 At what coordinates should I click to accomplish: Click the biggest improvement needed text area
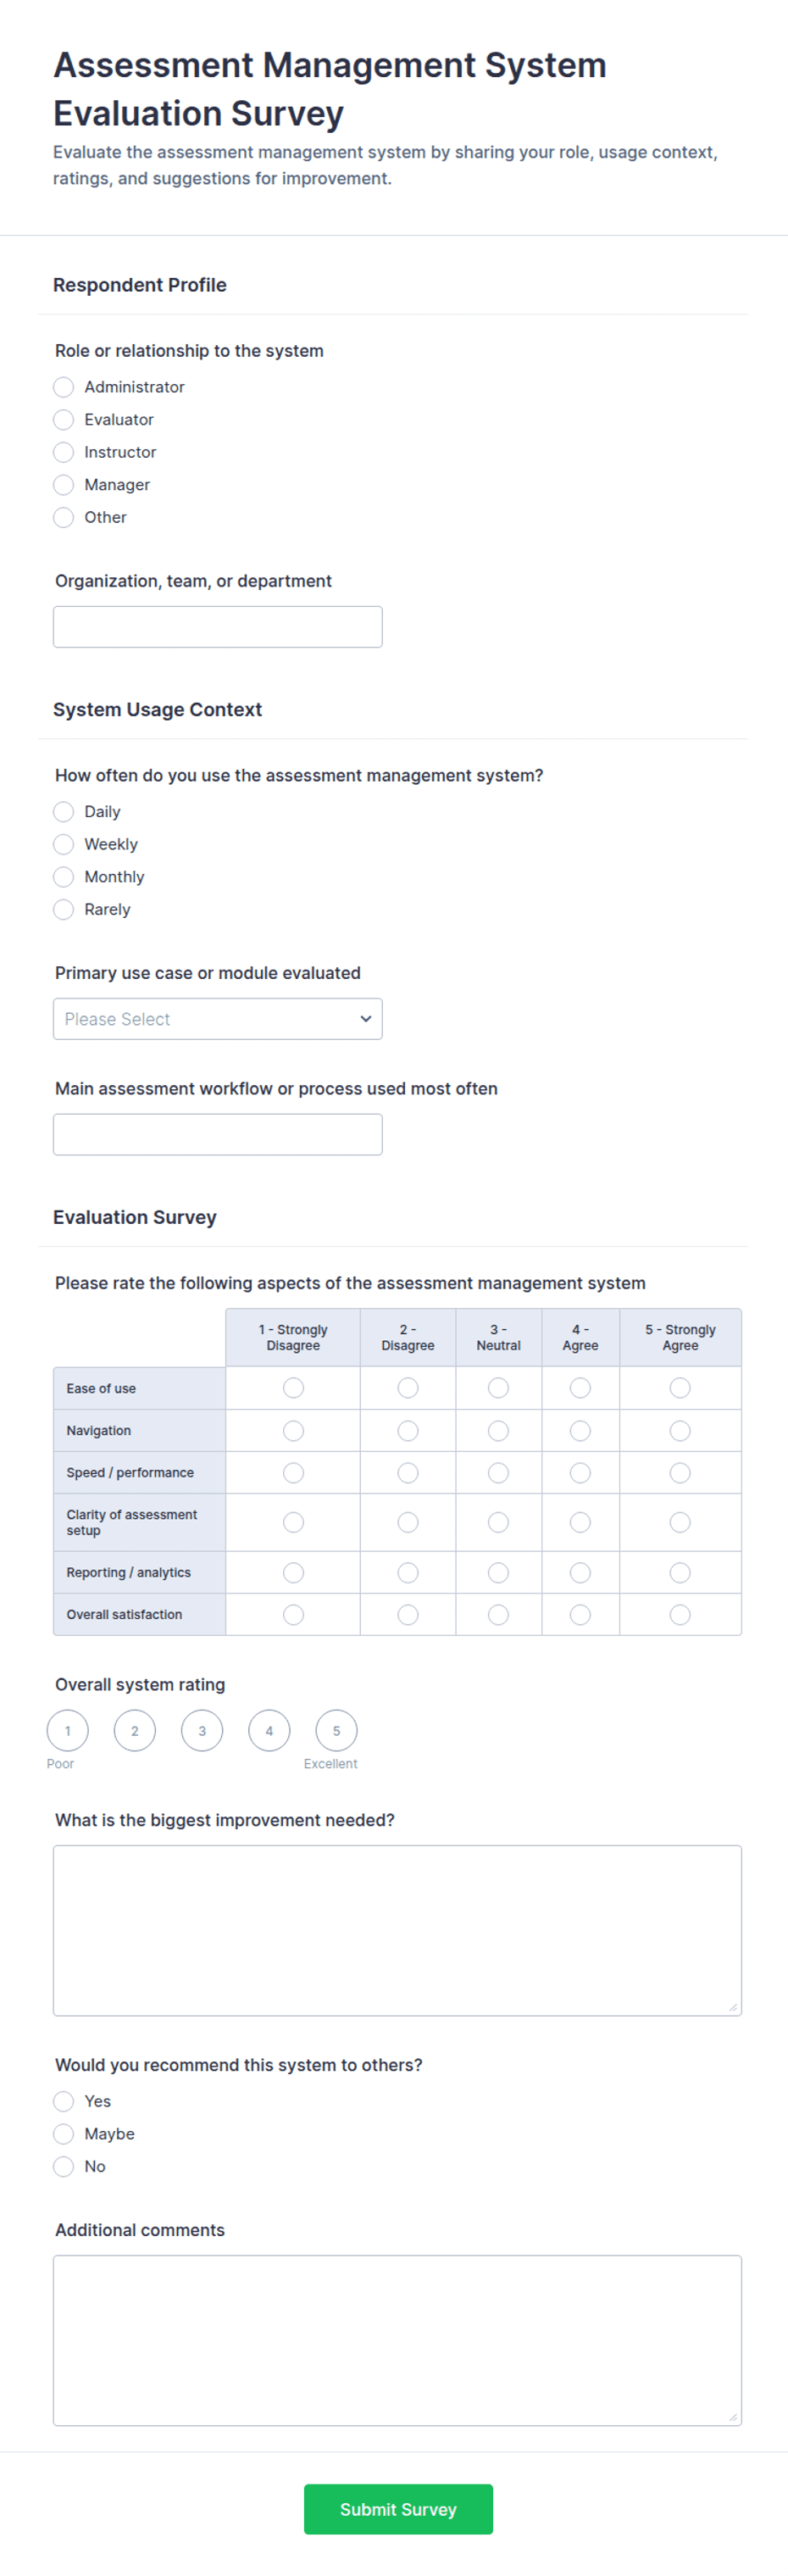397,1930
